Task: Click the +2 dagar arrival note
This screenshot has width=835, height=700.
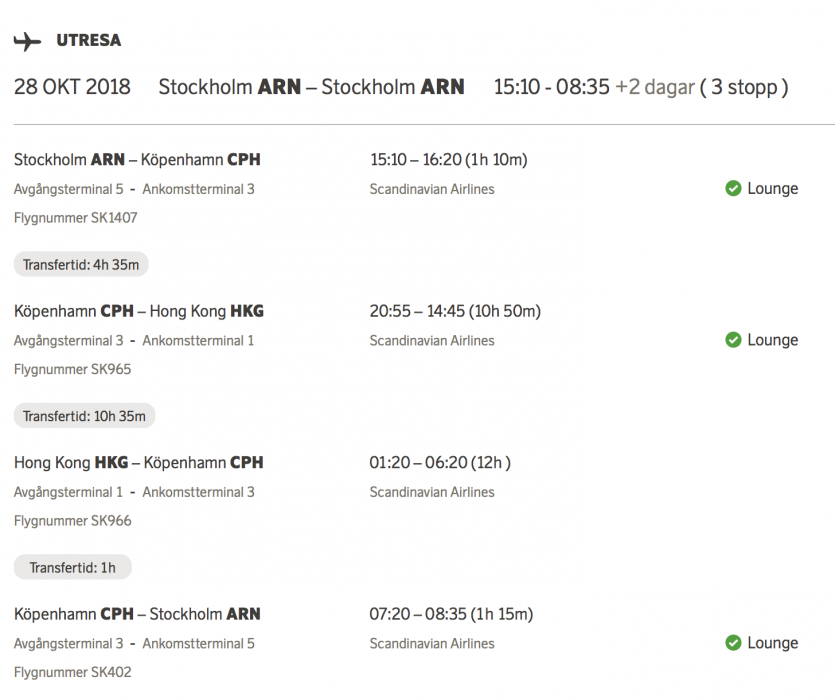Action: (654, 87)
